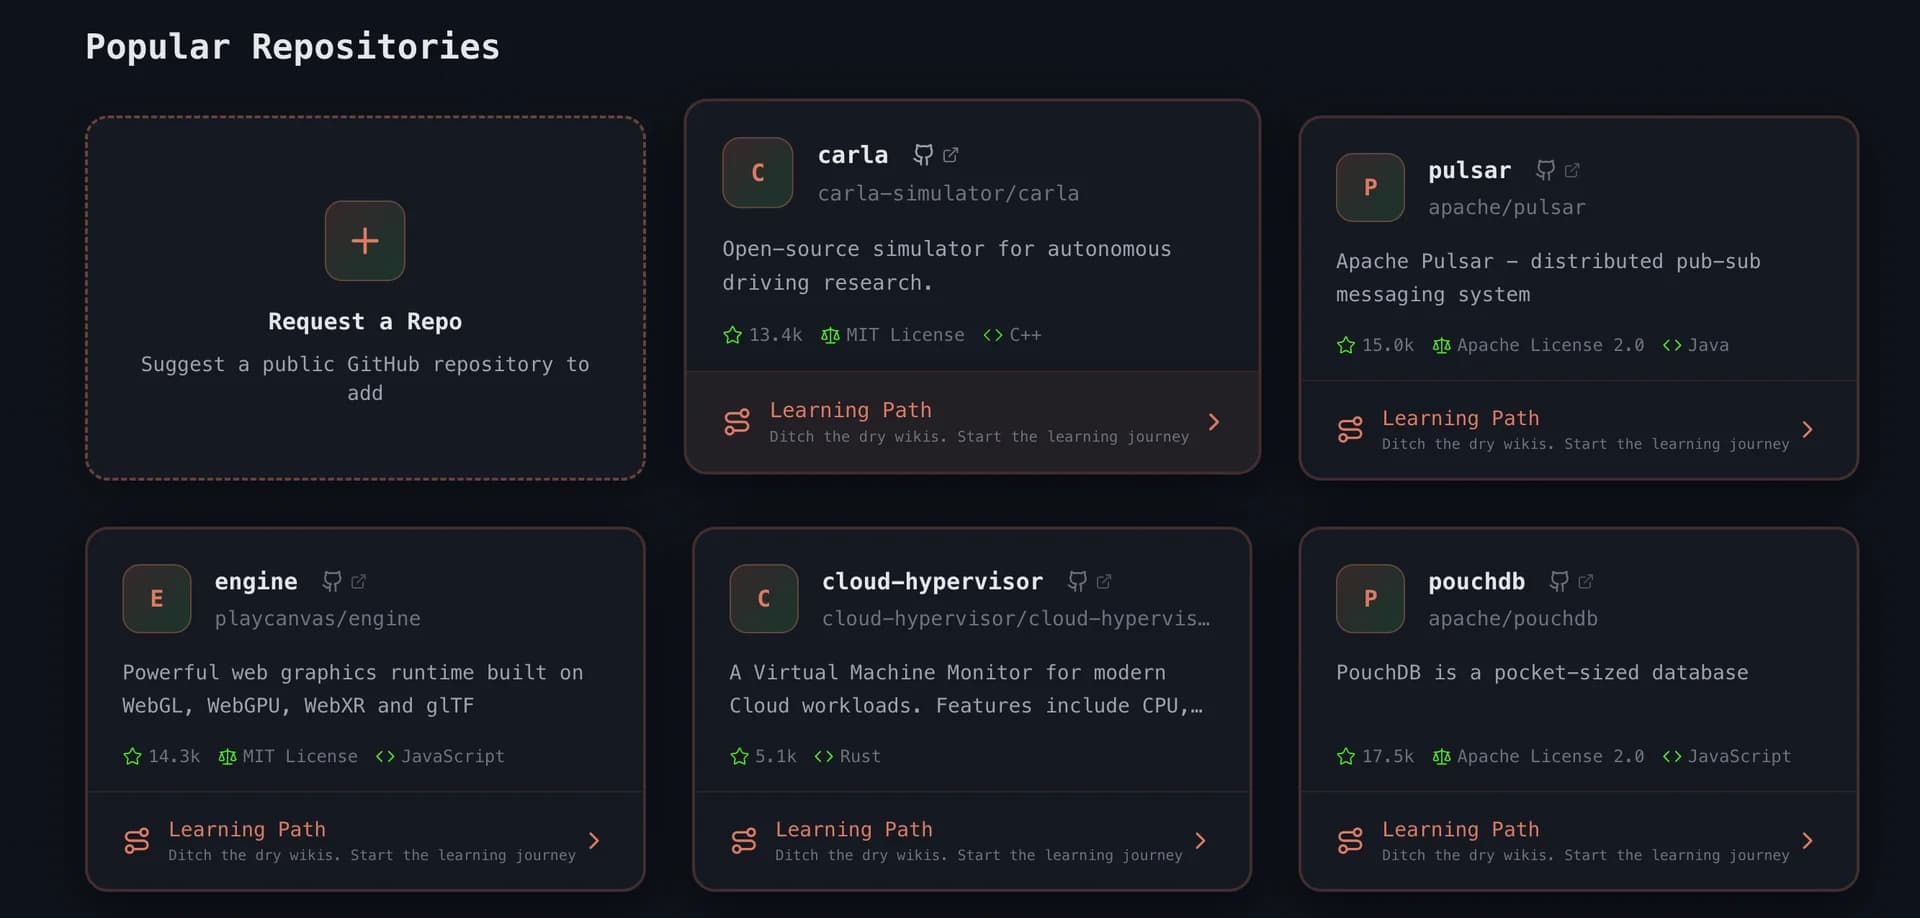Click the MIT License scale icon for engine
The image size is (1920, 918).
[226, 757]
